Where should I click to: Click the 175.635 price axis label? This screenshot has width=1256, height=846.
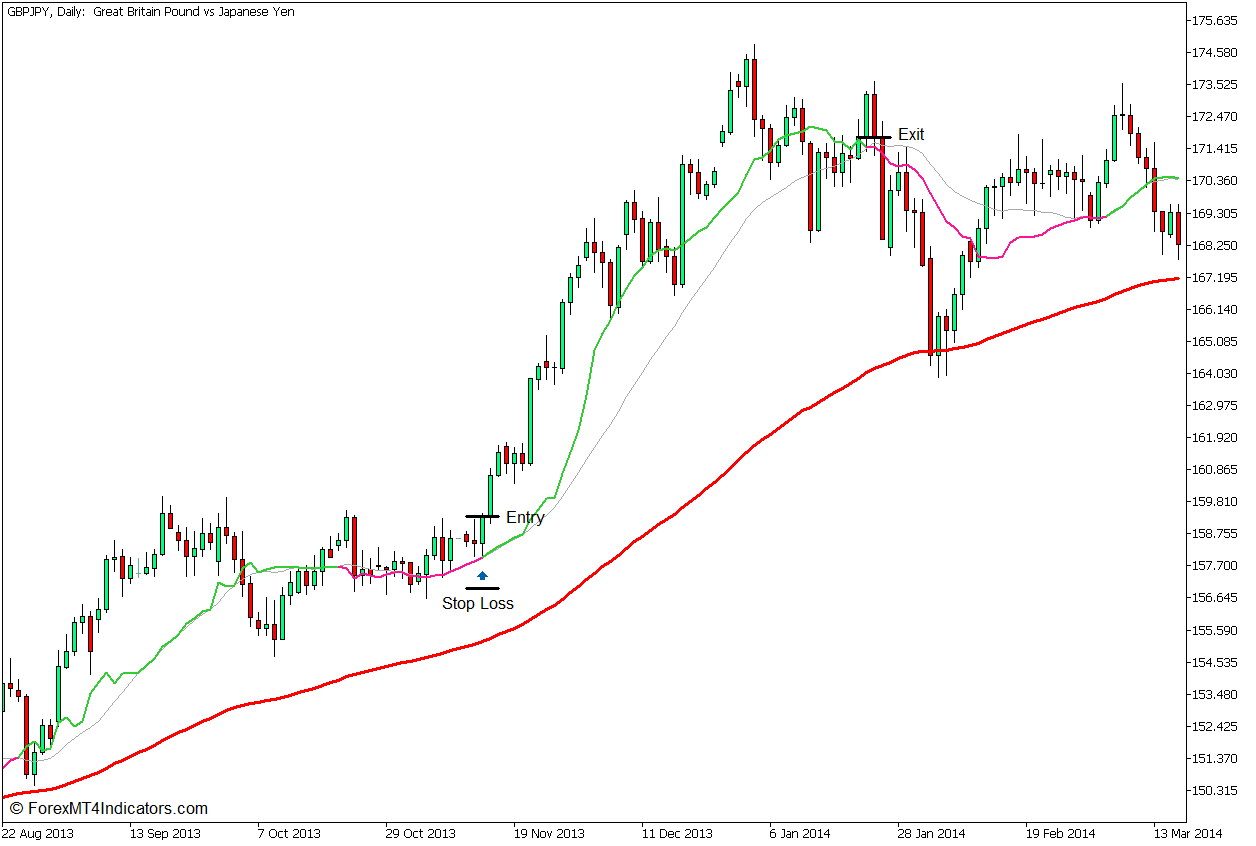point(1212,20)
